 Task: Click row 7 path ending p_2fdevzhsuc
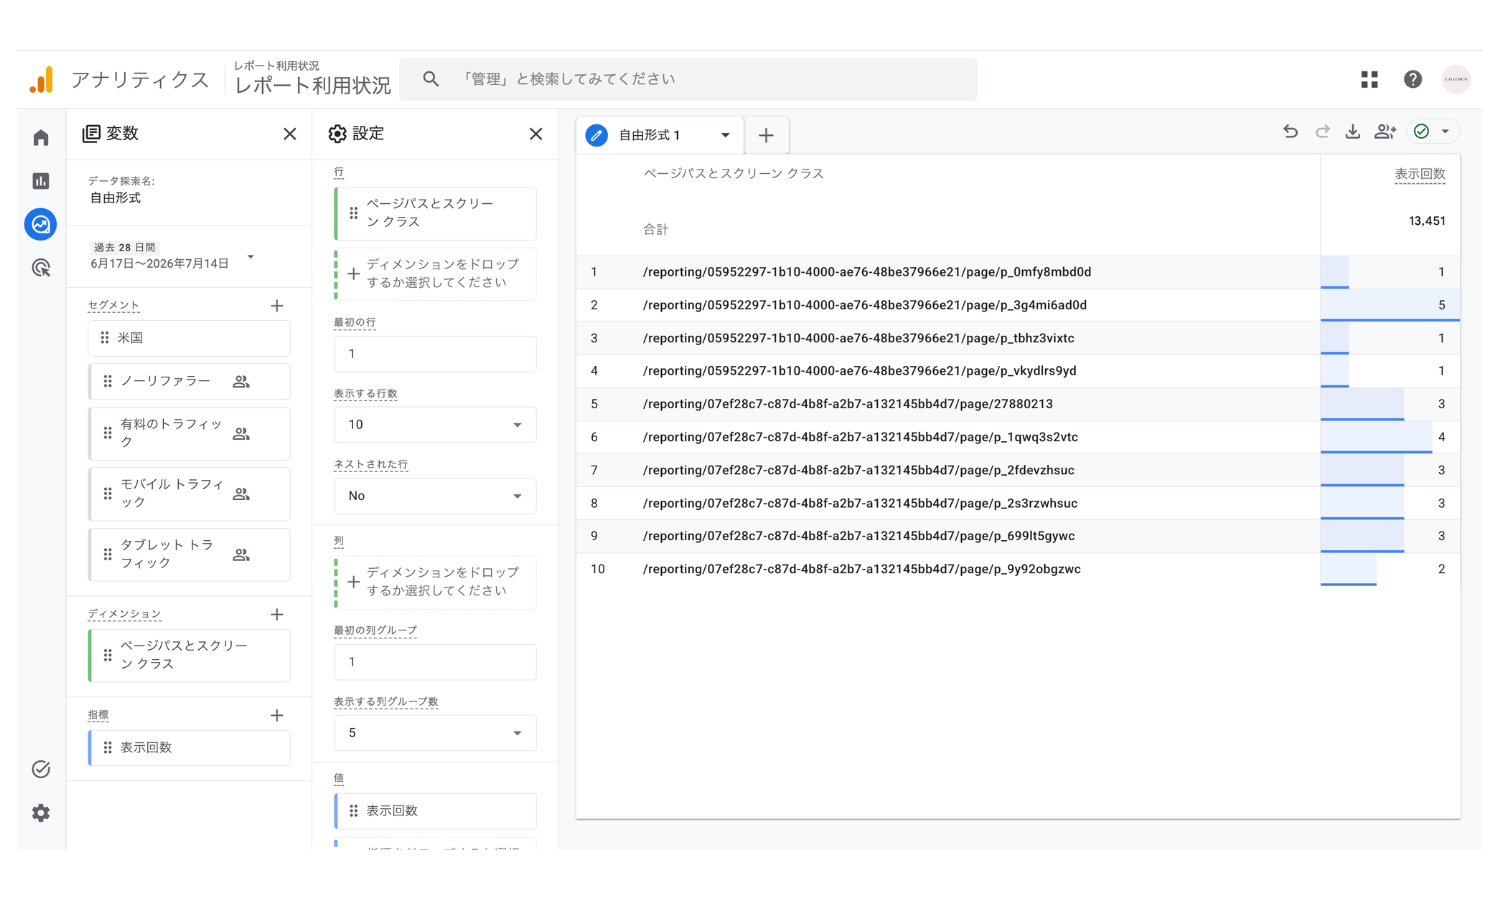click(859, 470)
